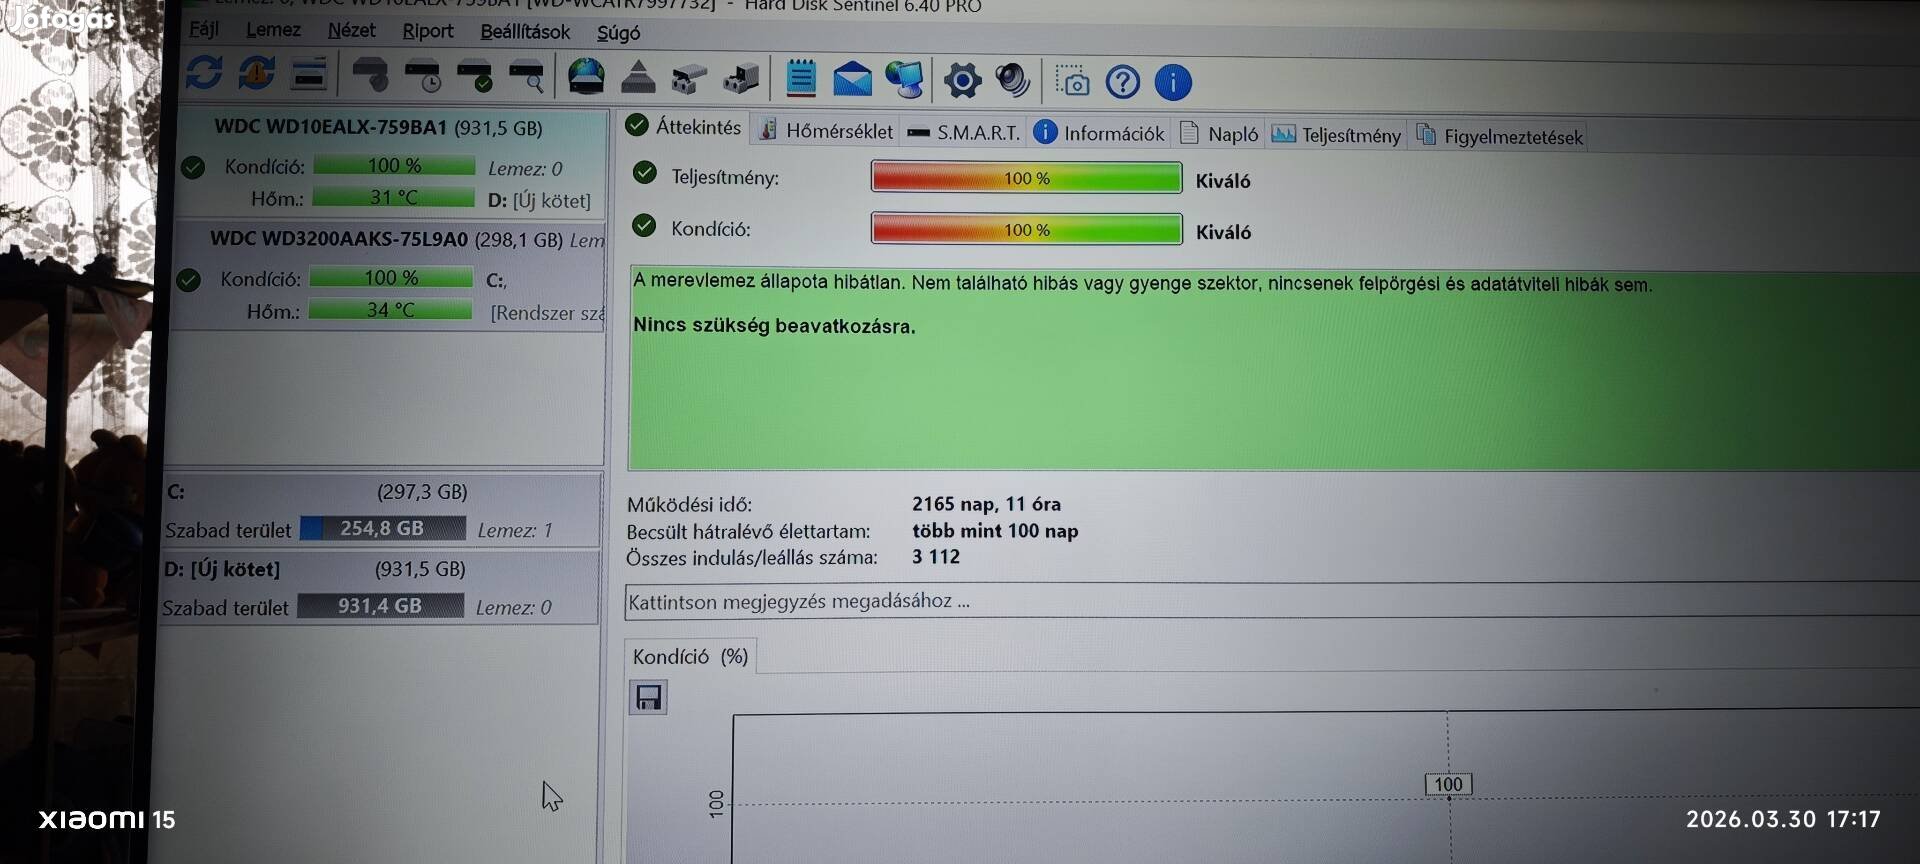This screenshot has height=864, width=1920.
Task: Open help via the question mark icon
Action: pos(1123,82)
